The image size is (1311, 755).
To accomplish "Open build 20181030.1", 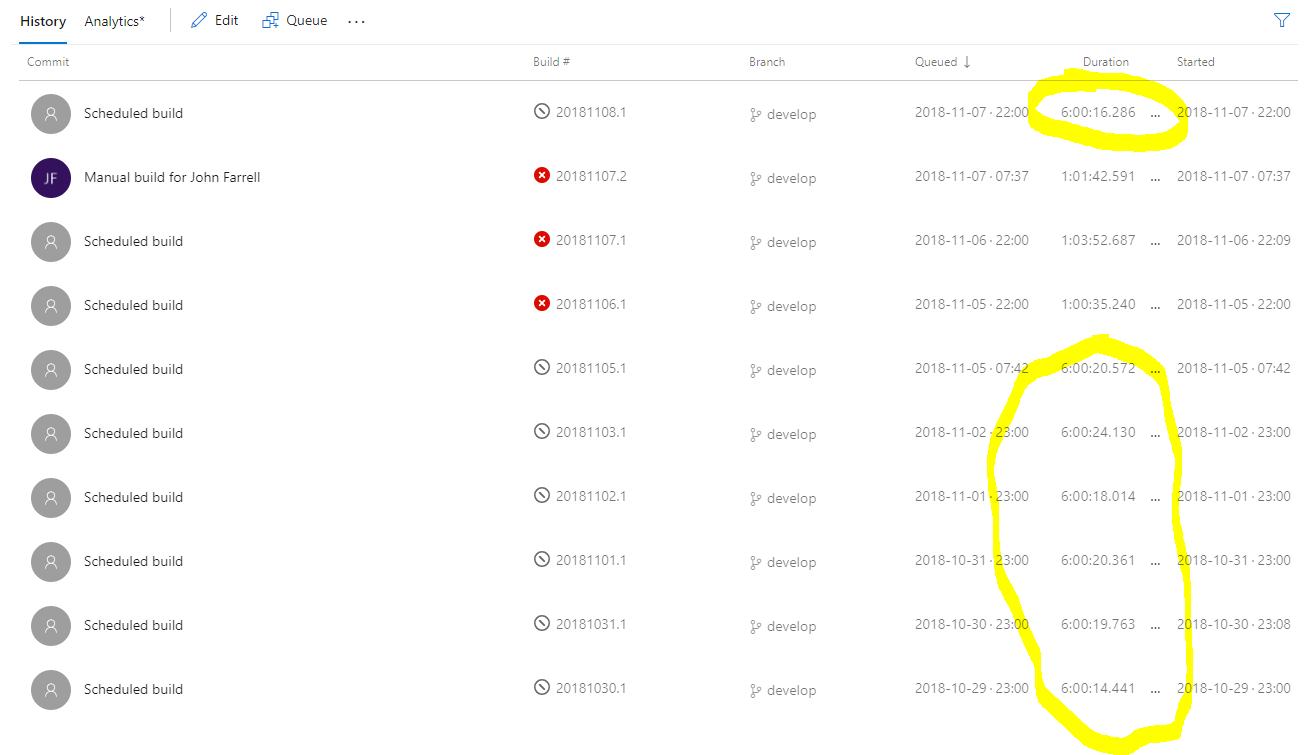I will [x=591, y=688].
